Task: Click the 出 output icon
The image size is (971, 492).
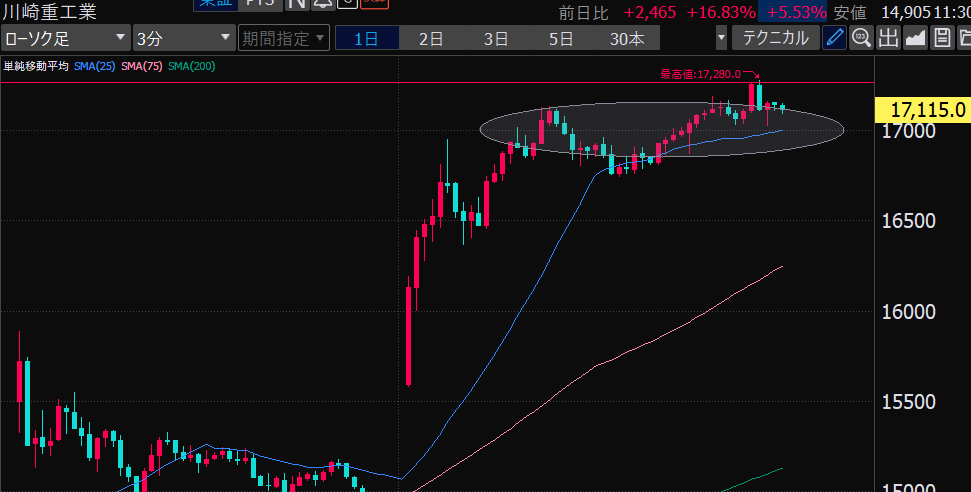Action: (888, 39)
